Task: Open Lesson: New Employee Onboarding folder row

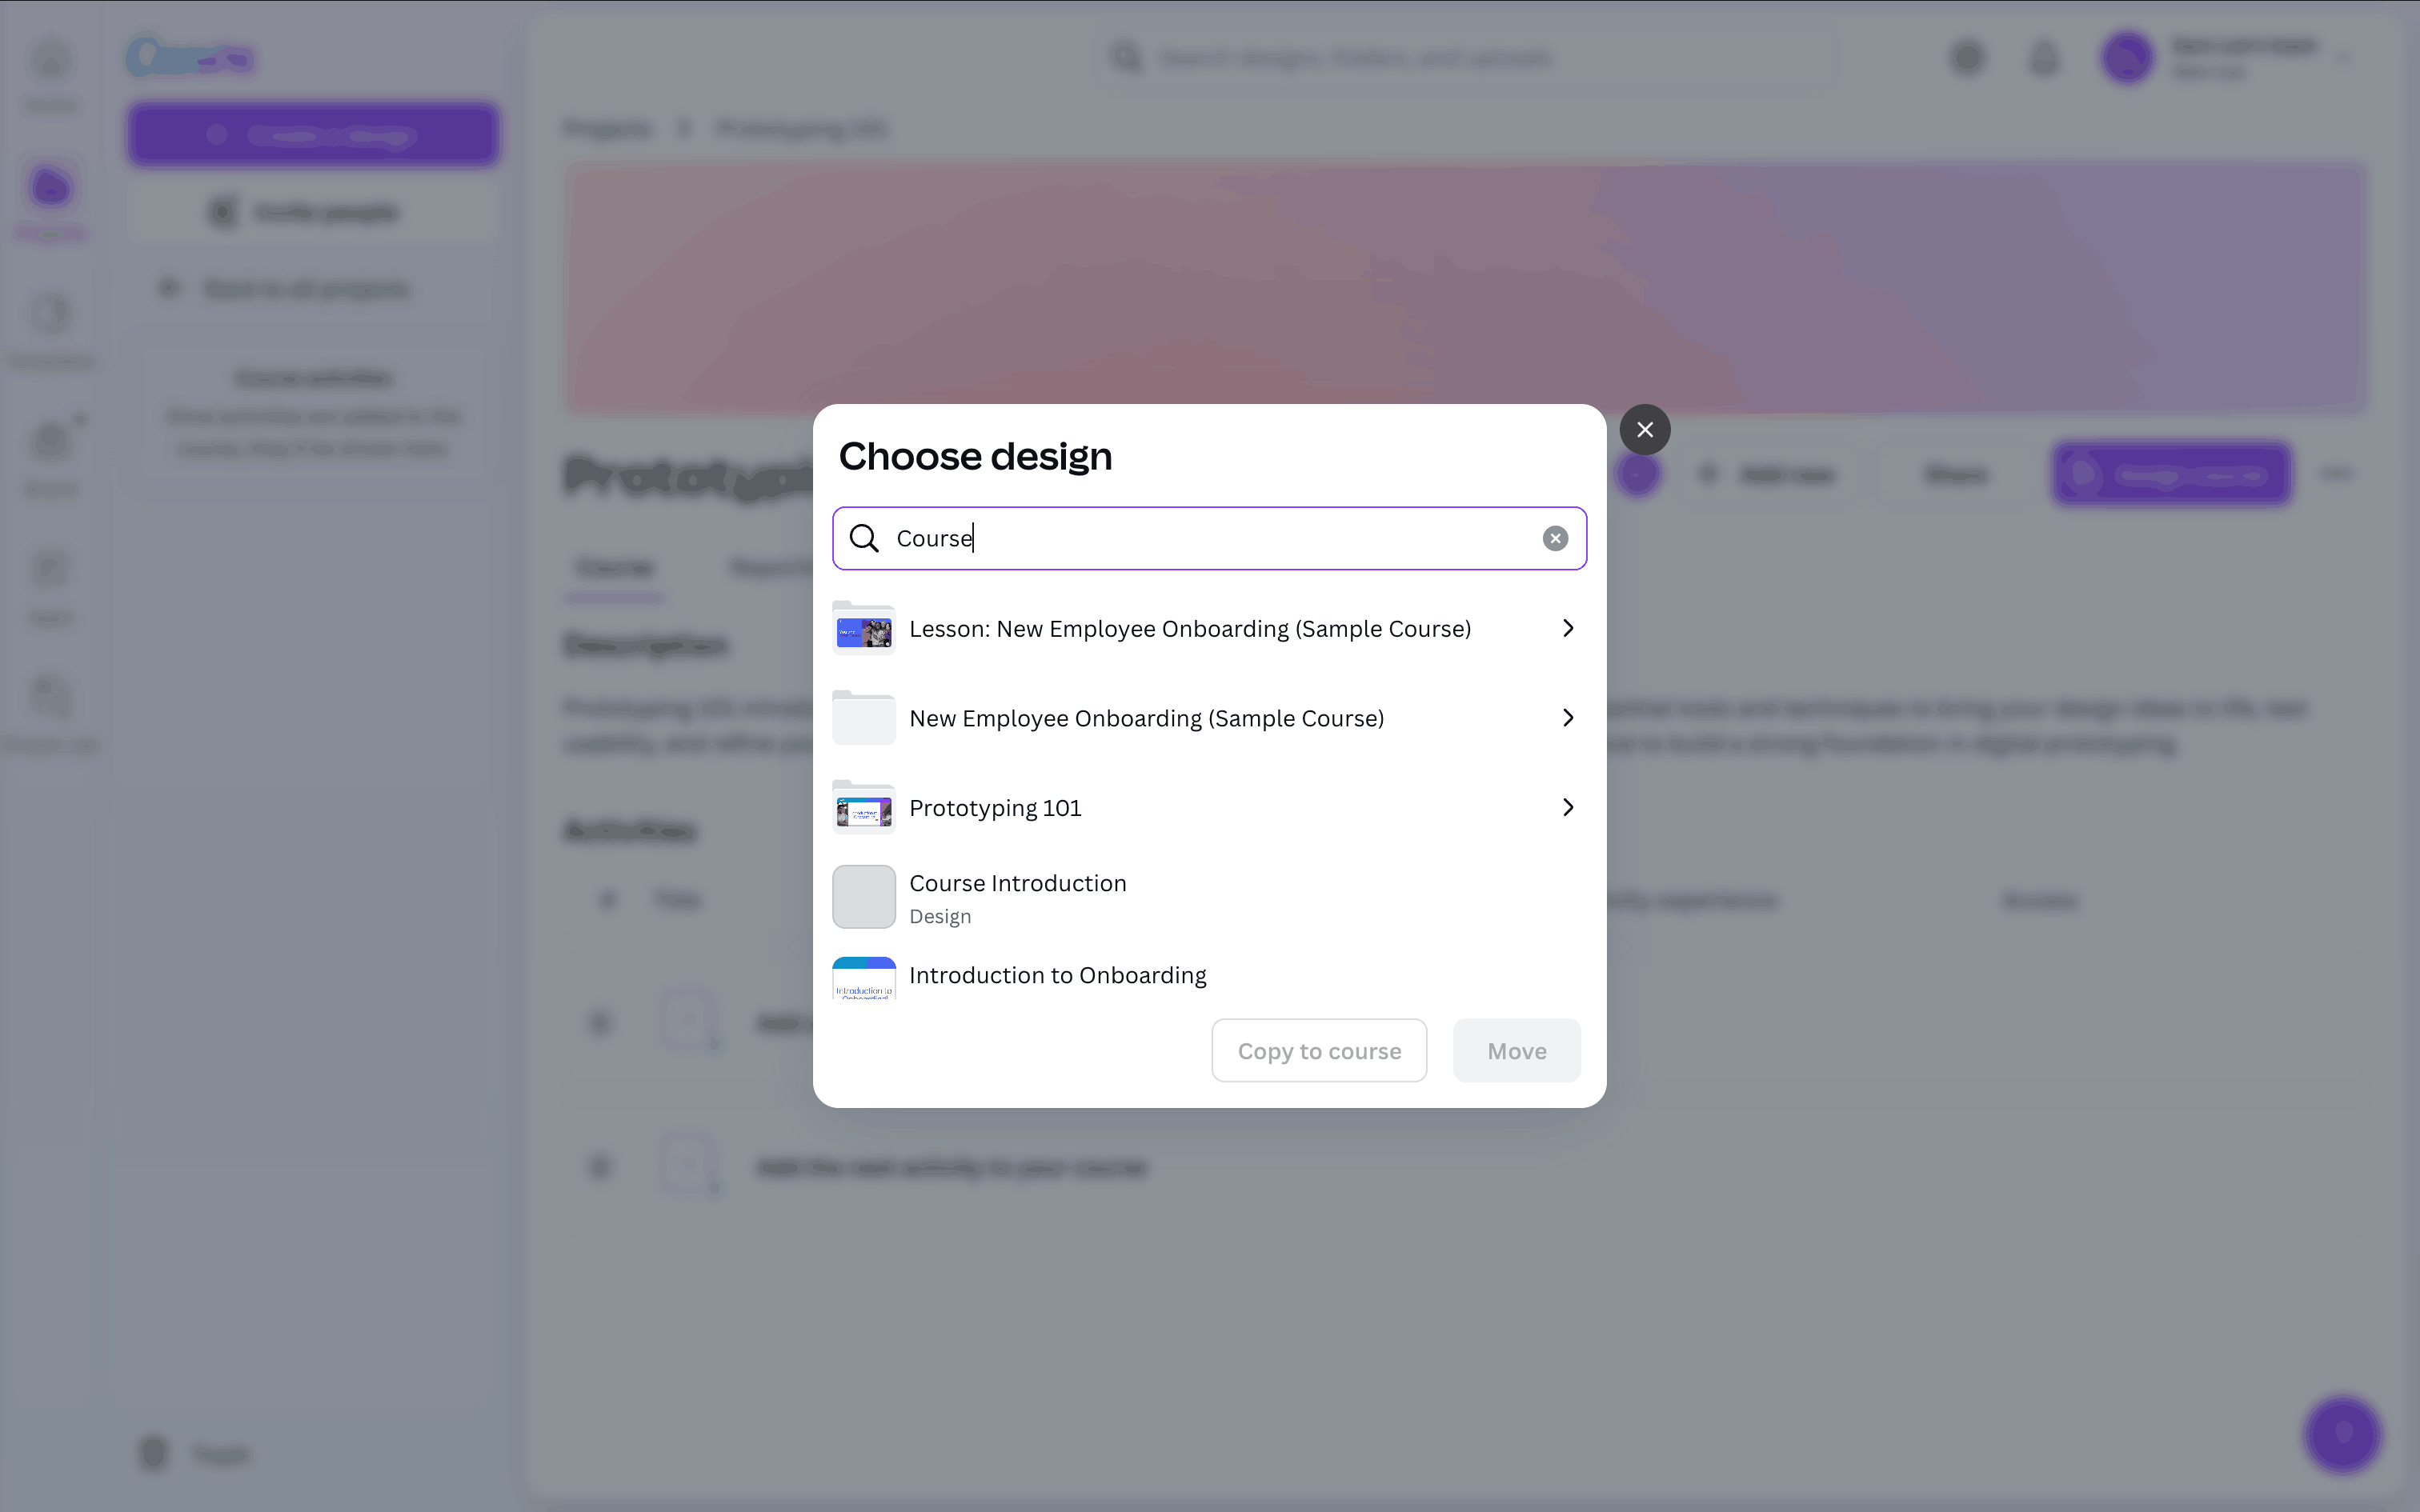Action: click(x=1189, y=629)
